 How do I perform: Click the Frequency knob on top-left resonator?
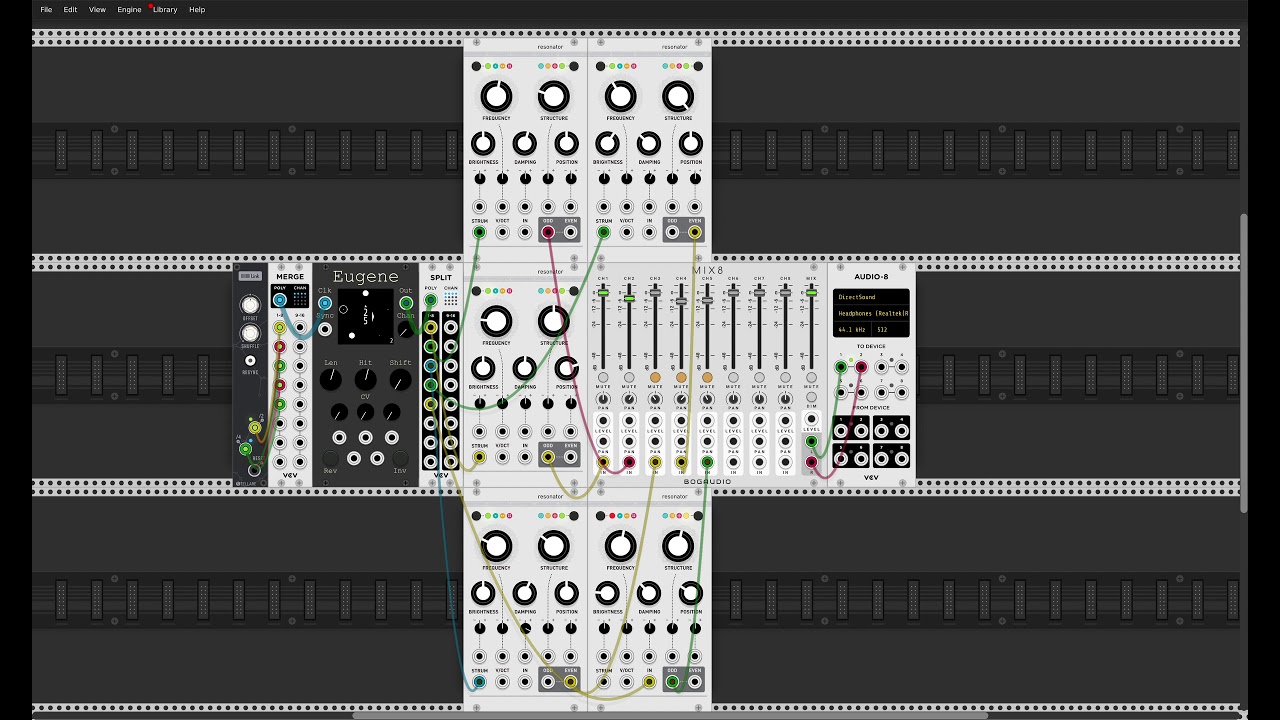point(496,97)
